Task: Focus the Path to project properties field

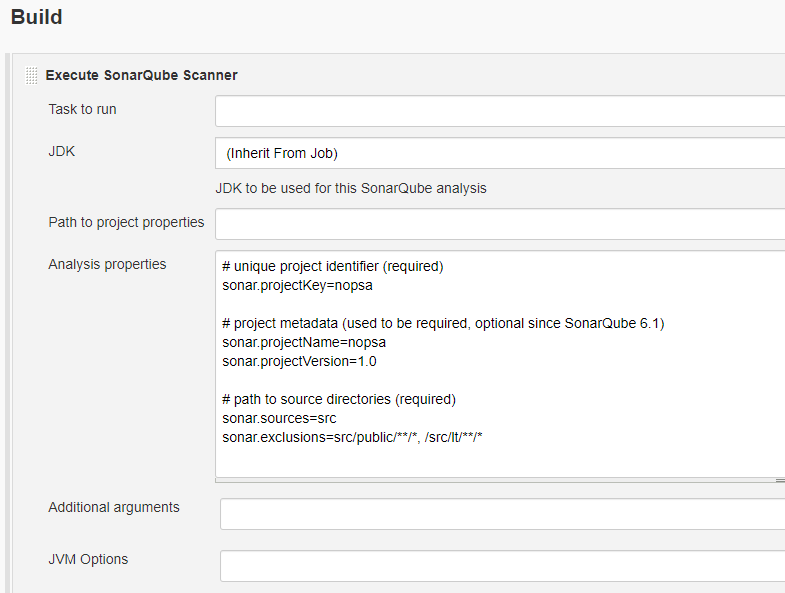Action: tap(500, 224)
